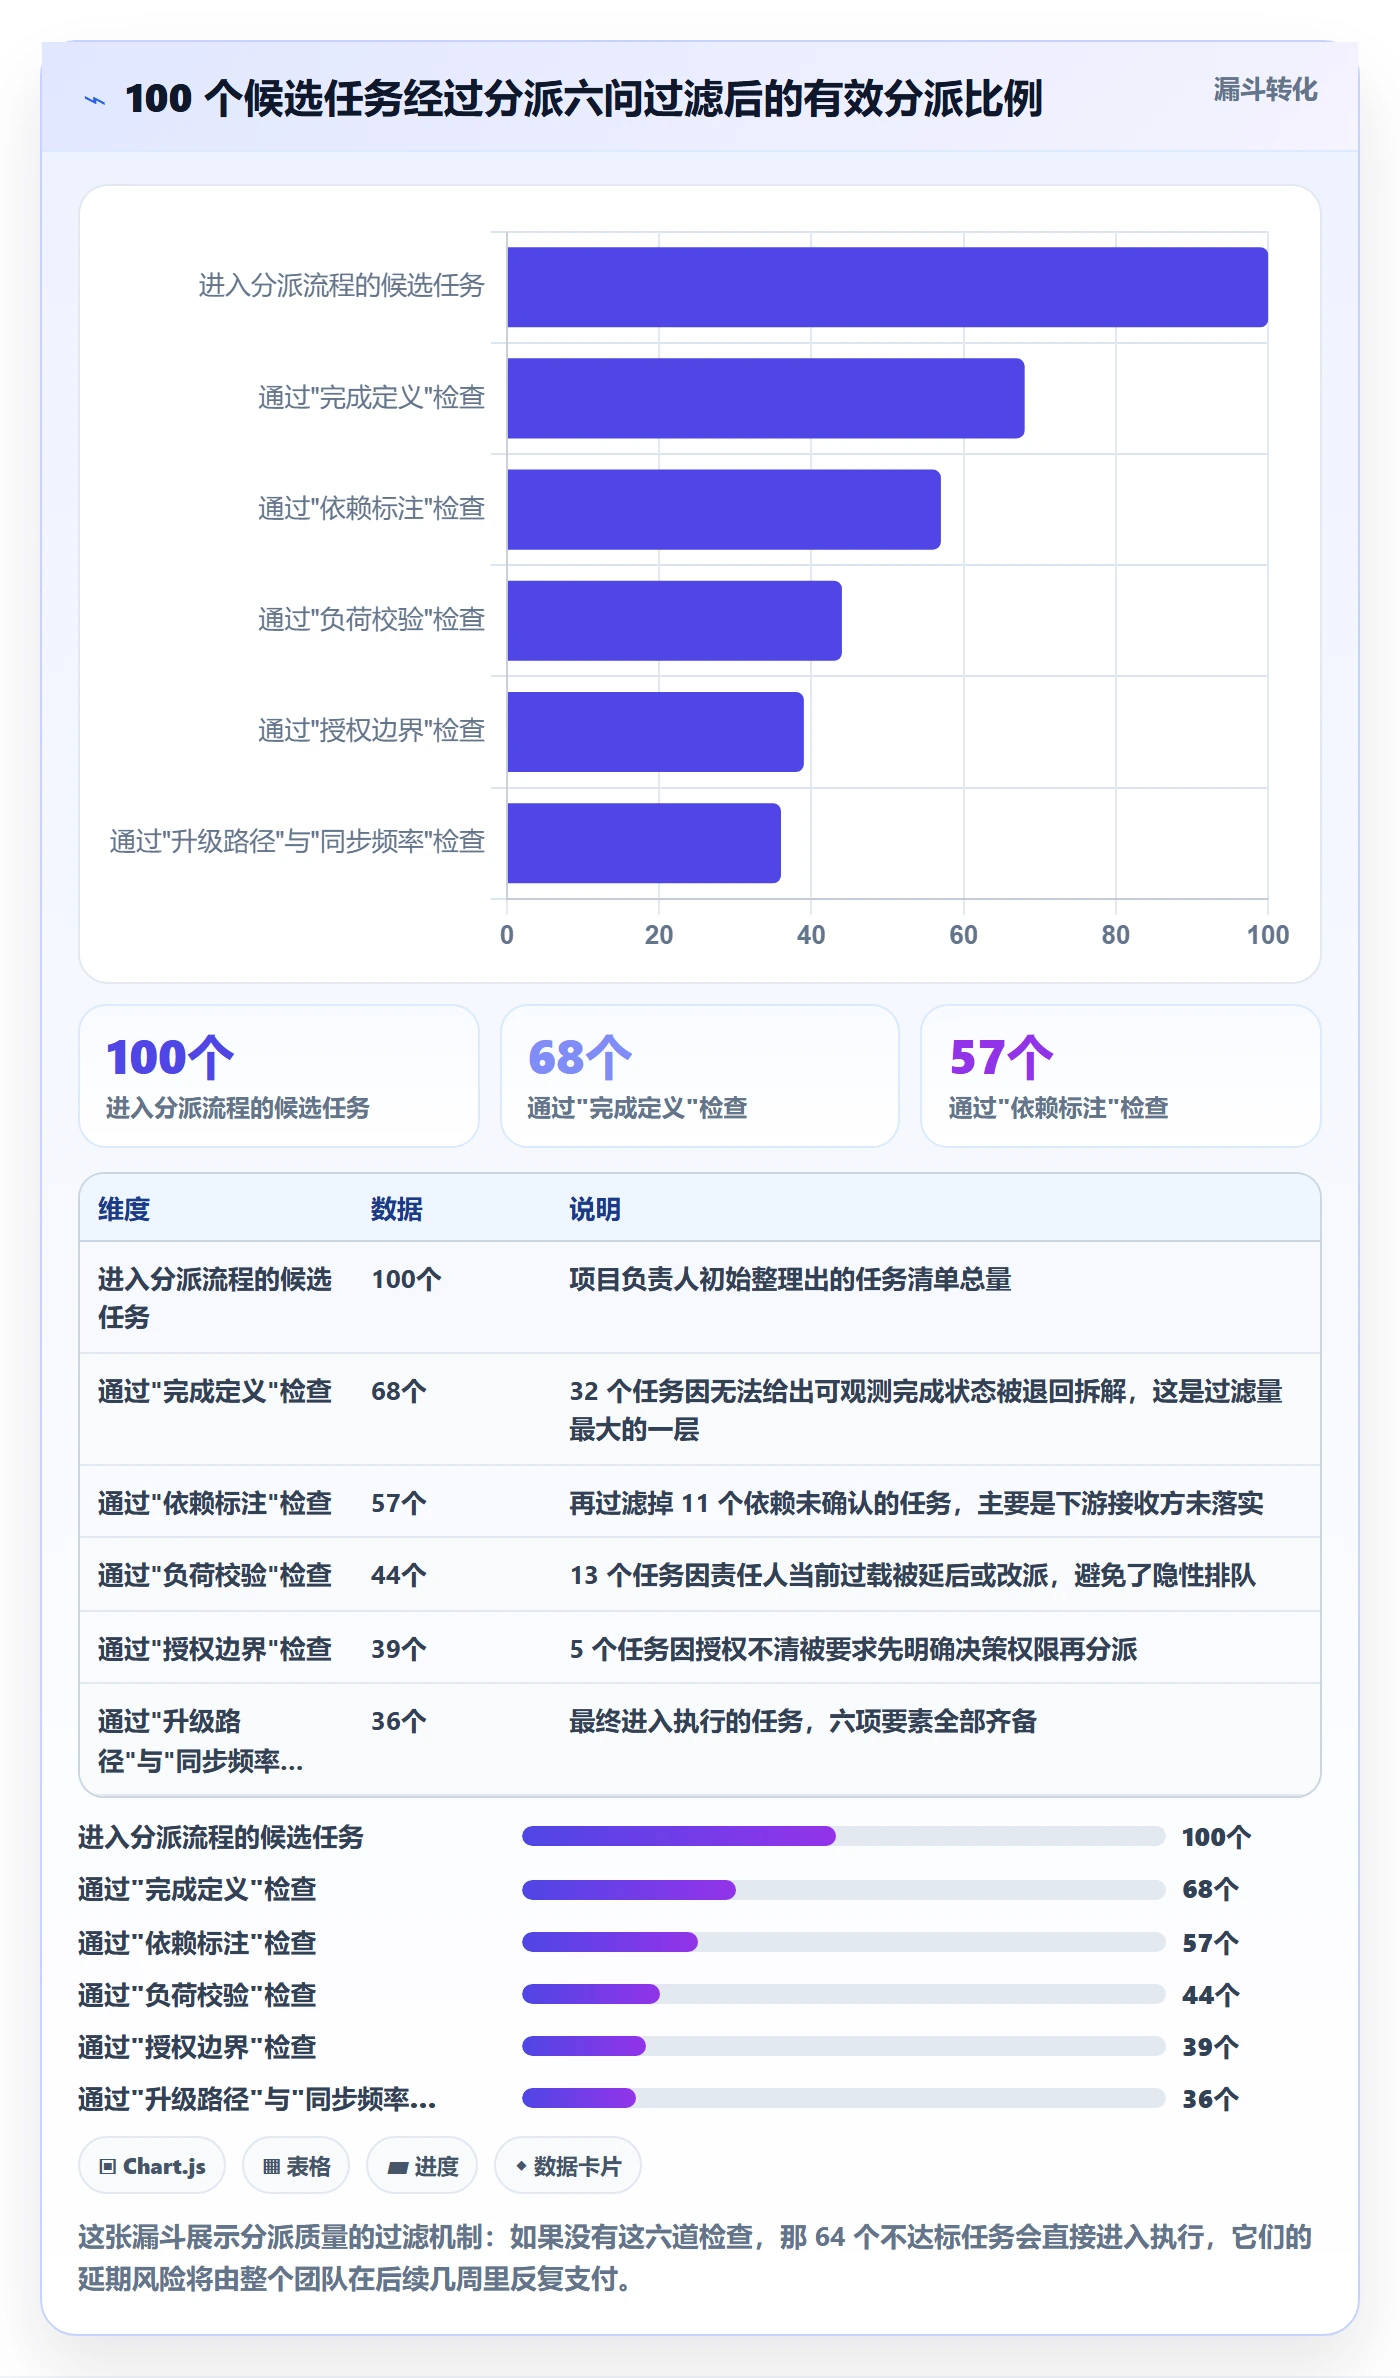Click the table description about 5 个任务因授权不清
The width and height of the screenshot is (1400, 2378).
(853, 1649)
